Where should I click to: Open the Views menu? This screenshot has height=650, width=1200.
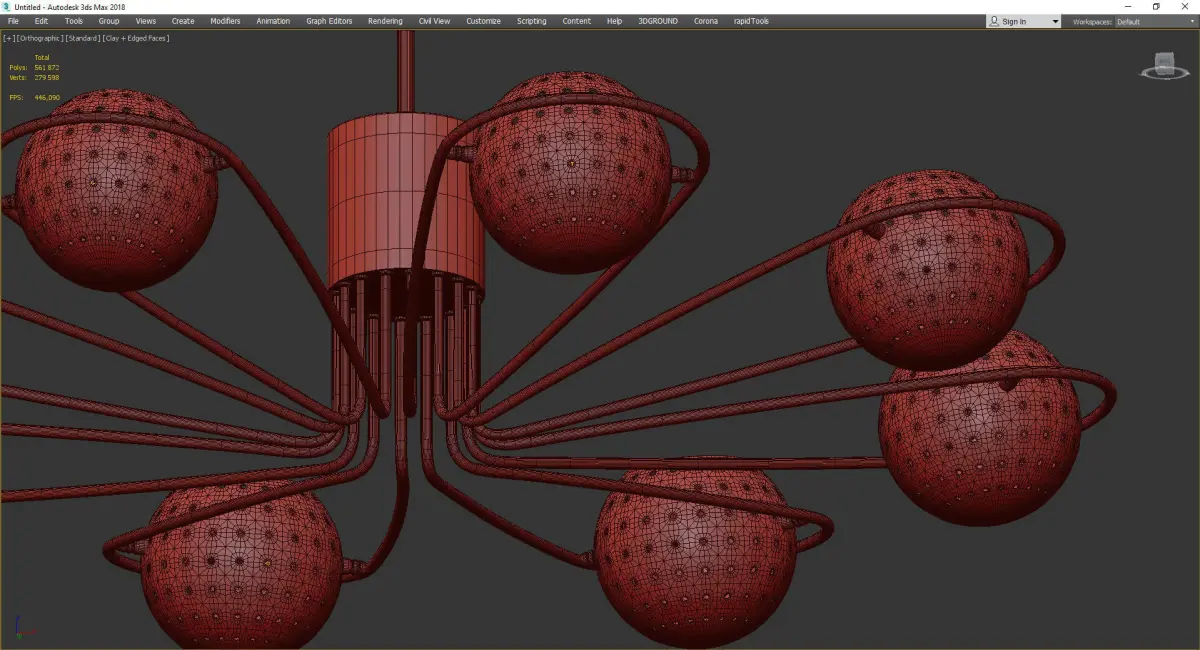pyautogui.click(x=146, y=21)
